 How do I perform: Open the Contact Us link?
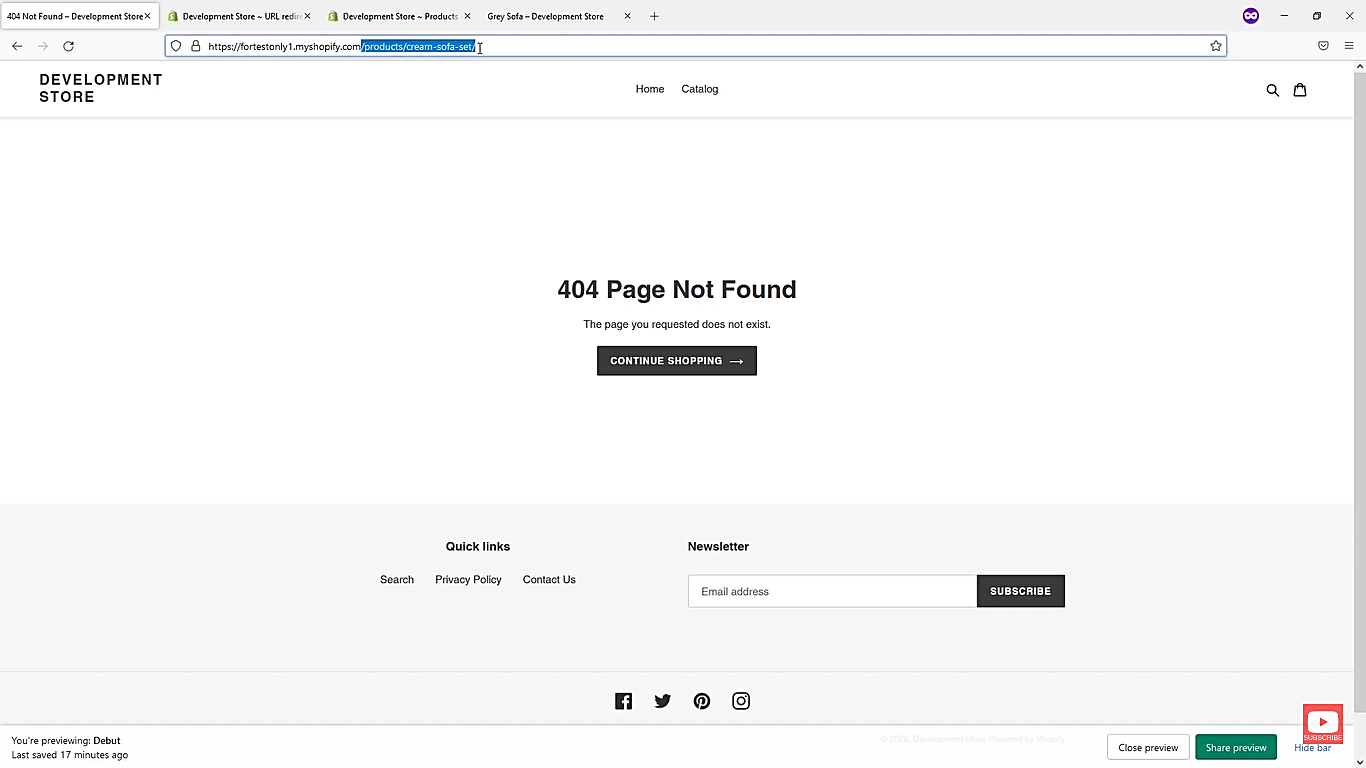pos(549,580)
